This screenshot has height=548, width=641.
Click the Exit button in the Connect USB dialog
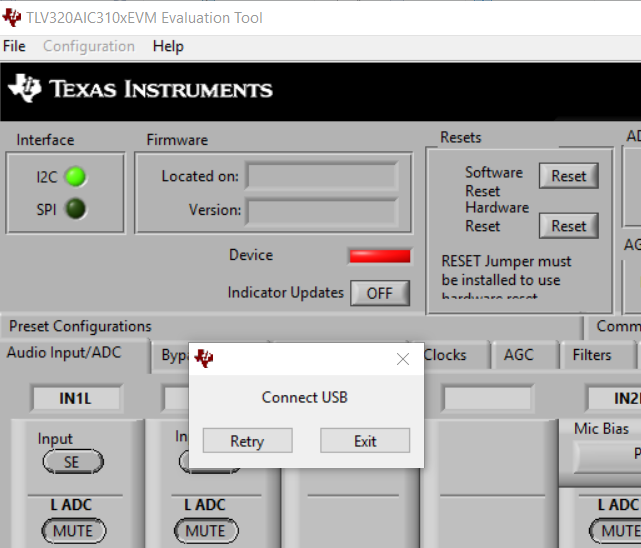pyautogui.click(x=365, y=441)
